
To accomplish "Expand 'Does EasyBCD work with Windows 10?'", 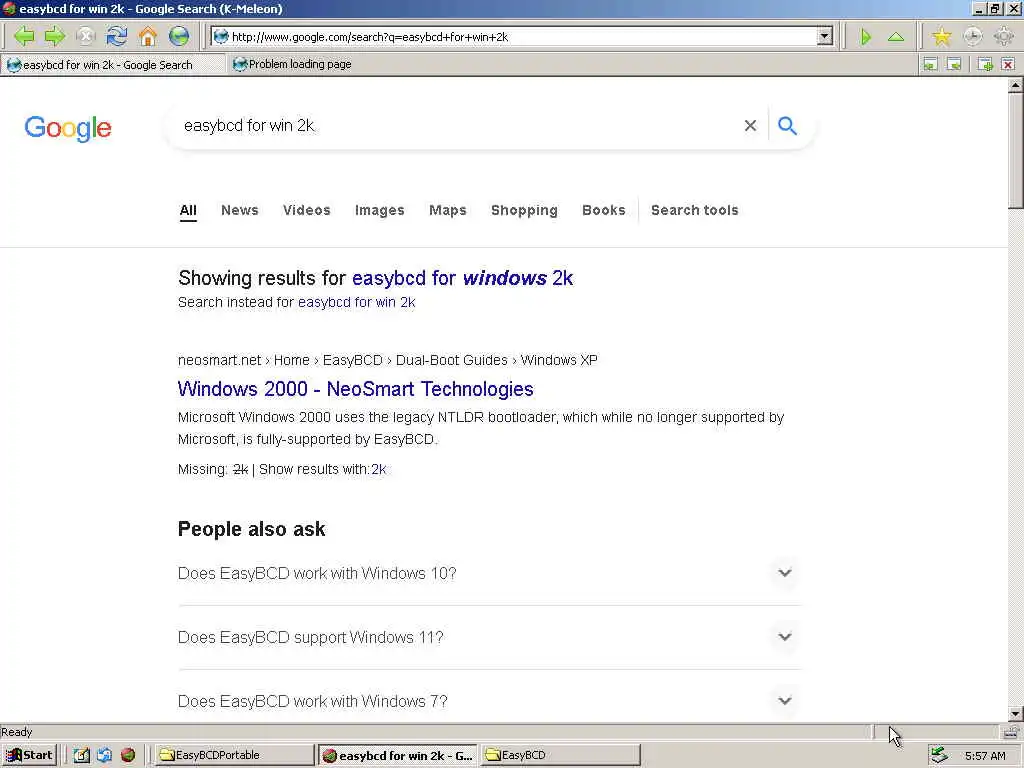I will [x=489, y=573].
